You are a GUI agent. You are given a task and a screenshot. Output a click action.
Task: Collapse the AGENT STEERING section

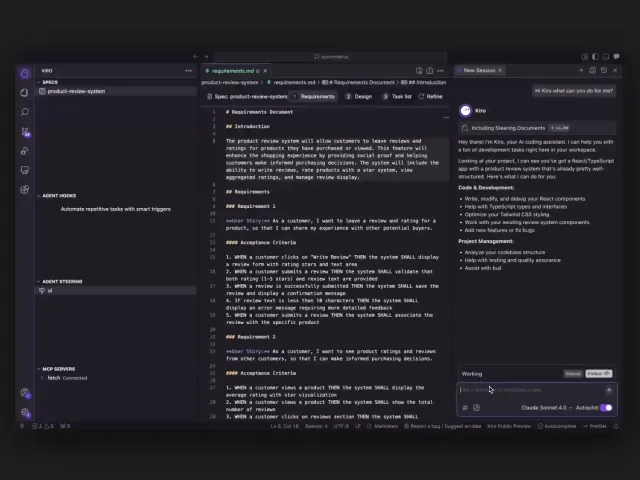62,282
